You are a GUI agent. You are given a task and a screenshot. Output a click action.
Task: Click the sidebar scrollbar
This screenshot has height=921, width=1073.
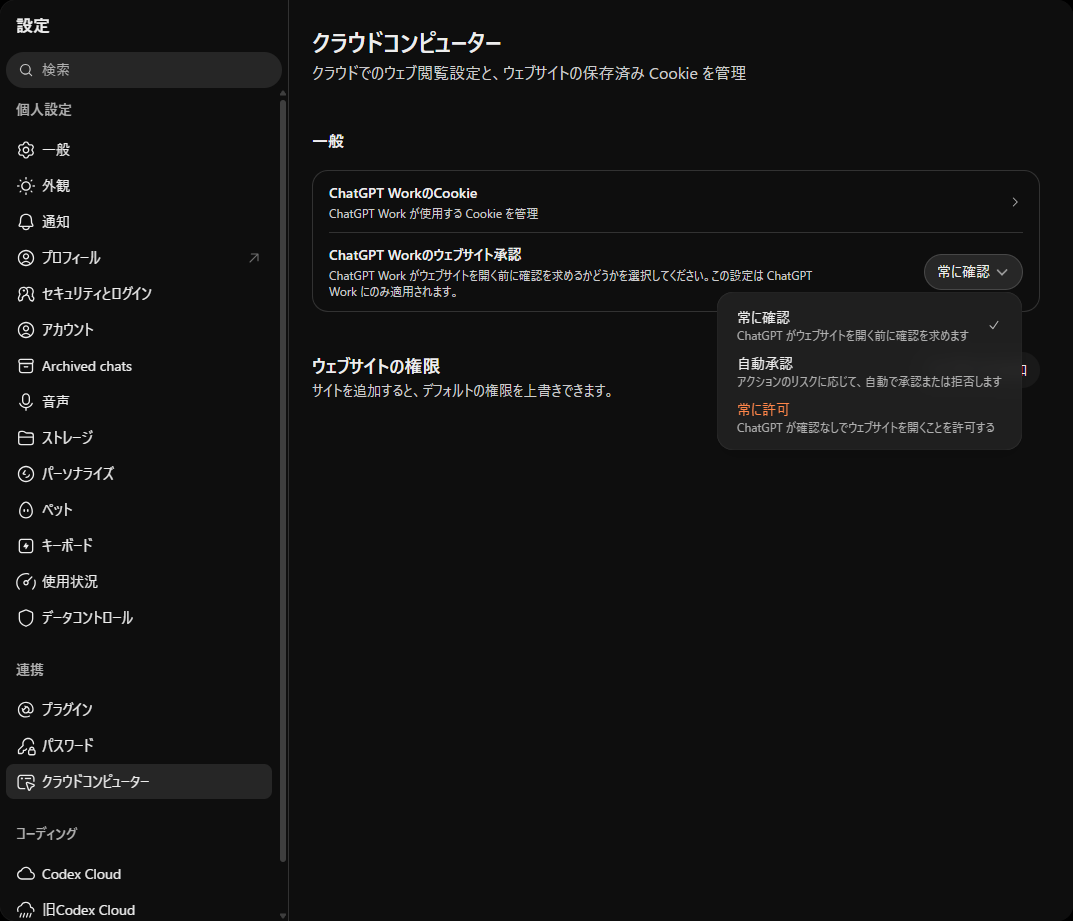click(283, 479)
